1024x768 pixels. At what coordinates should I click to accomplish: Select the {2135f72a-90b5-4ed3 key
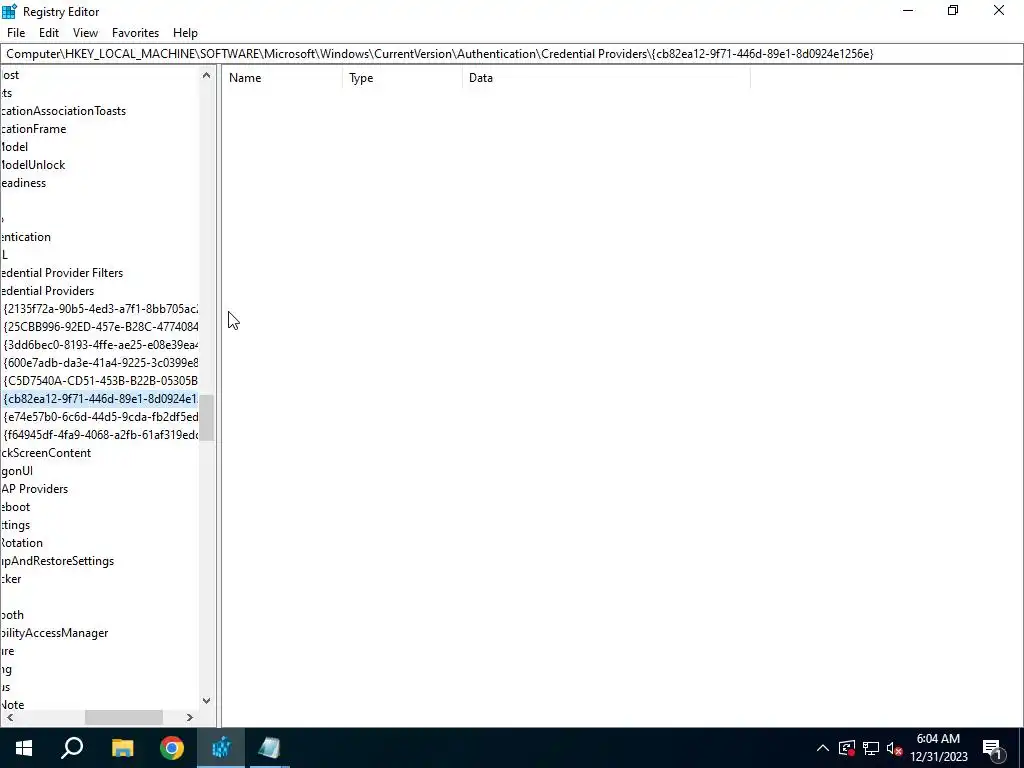101,309
